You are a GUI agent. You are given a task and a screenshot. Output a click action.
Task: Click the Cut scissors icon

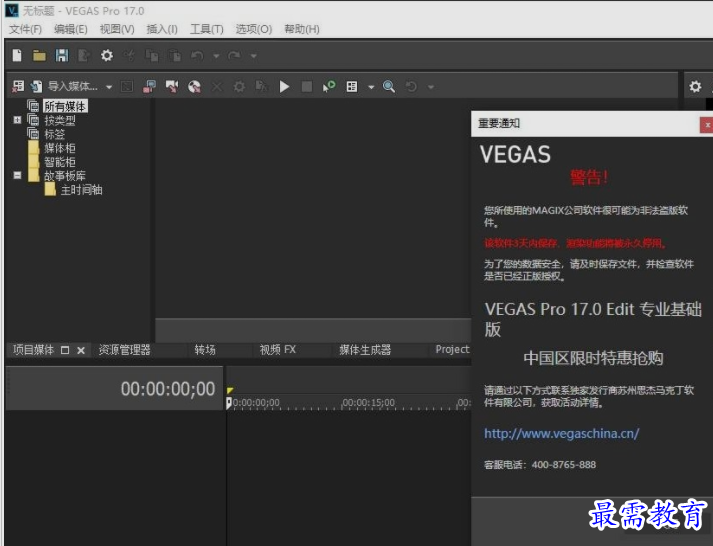(x=130, y=55)
